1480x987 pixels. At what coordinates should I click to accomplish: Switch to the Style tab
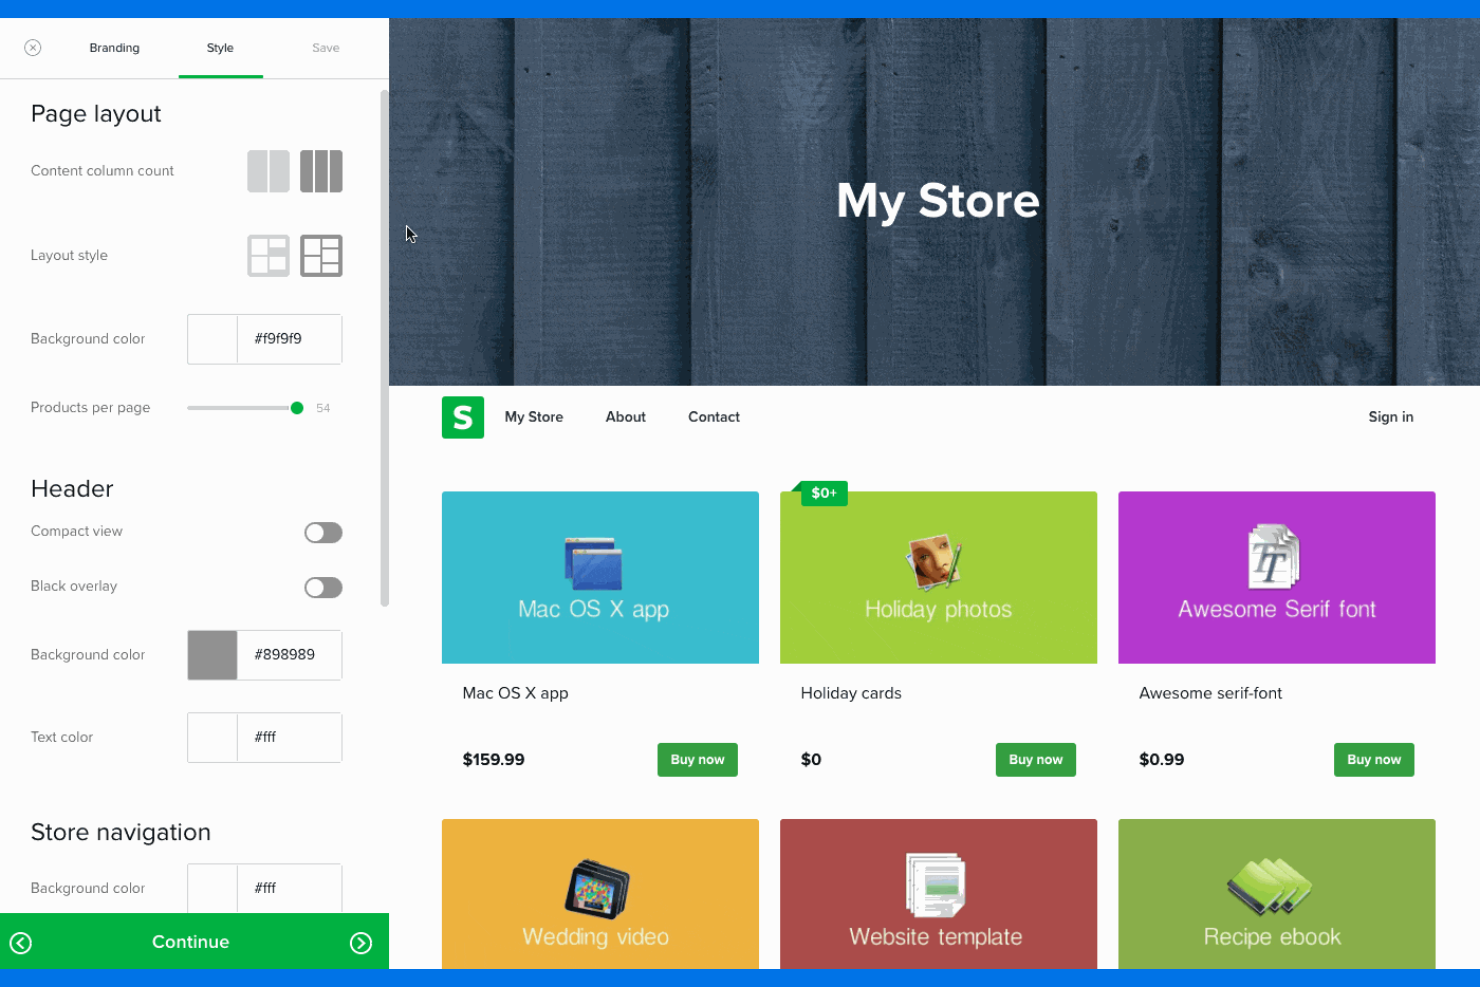[x=220, y=47]
